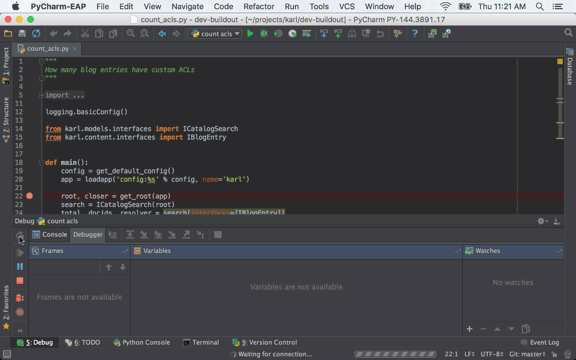The image size is (576, 360).
Task: Open the Terminal tool window
Action: click(201, 342)
